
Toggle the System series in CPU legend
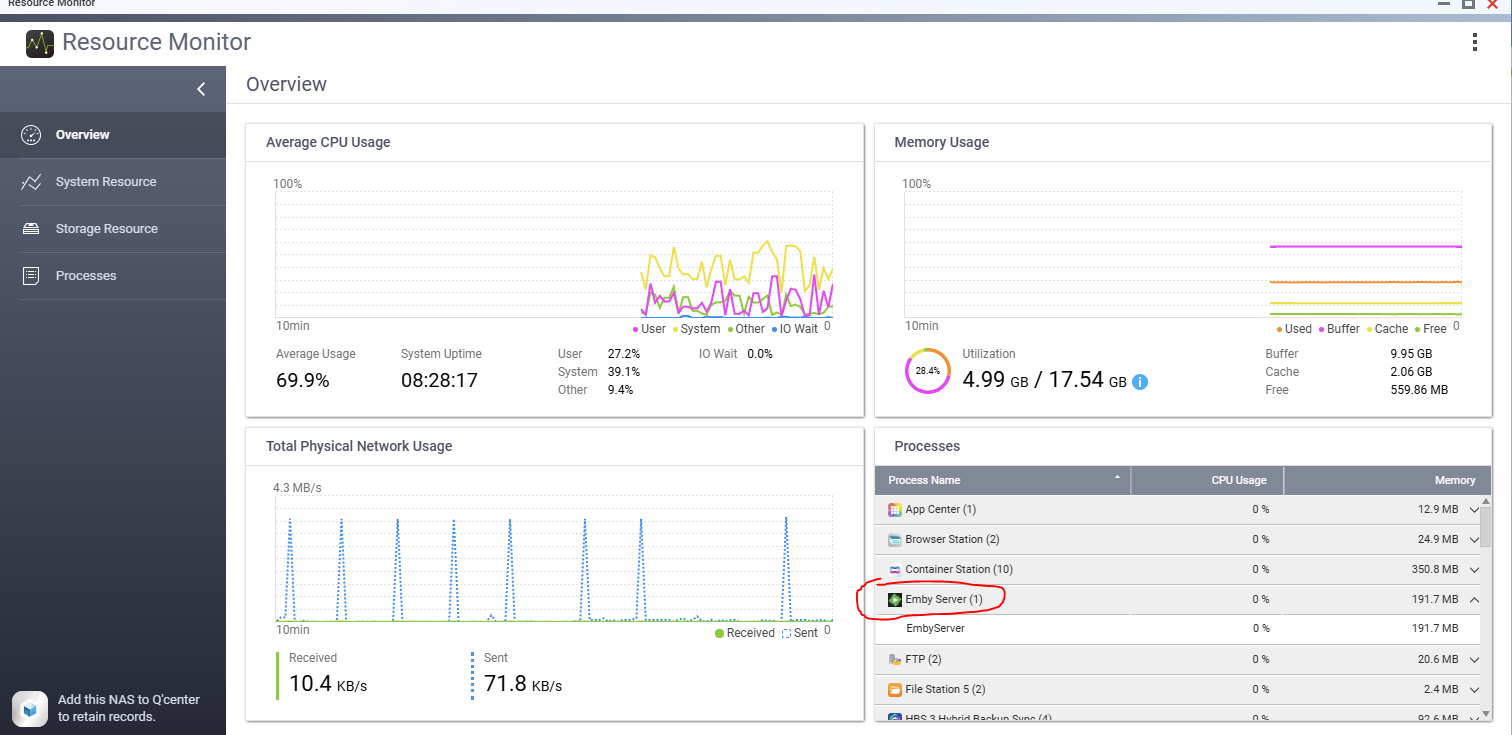coord(696,329)
